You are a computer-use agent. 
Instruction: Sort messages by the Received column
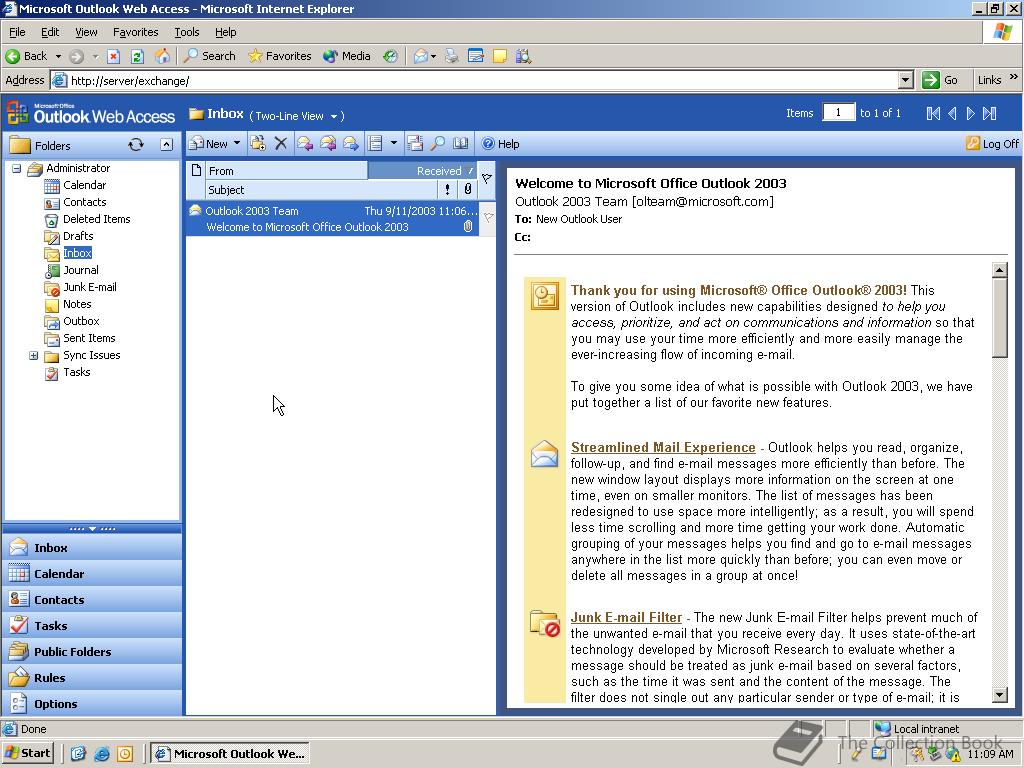click(x=422, y=171)
